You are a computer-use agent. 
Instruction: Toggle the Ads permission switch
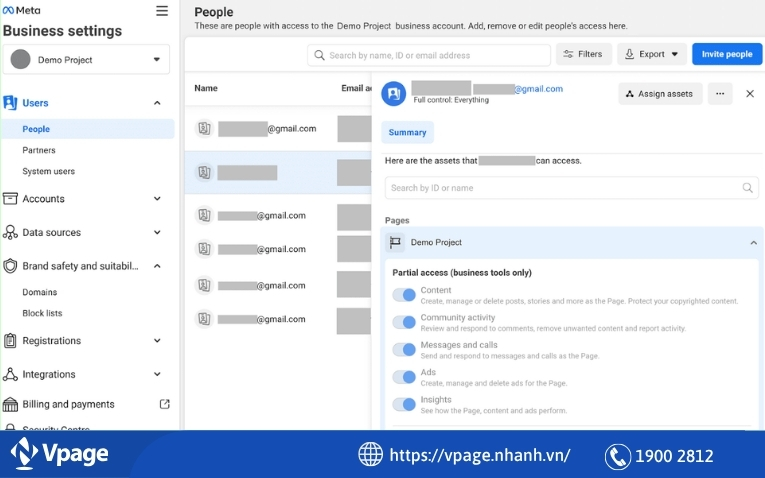pyautogui.click(x=404, y=377)
